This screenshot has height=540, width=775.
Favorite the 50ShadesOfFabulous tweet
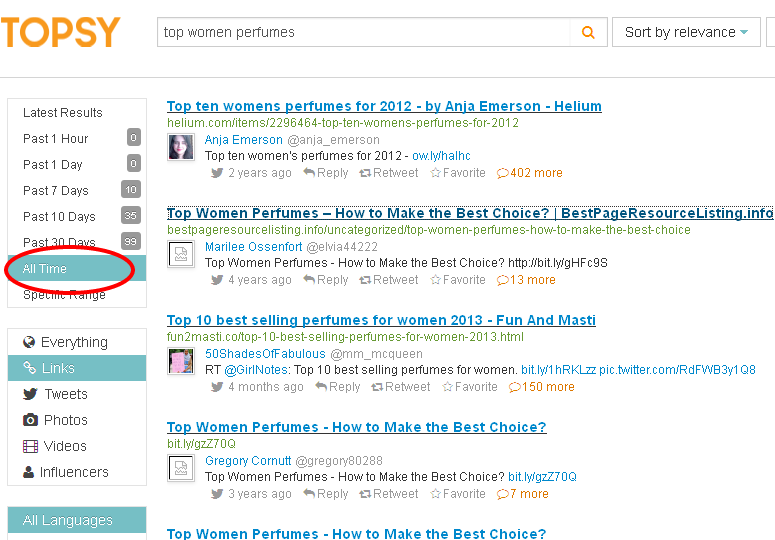(x=469, y=387)
